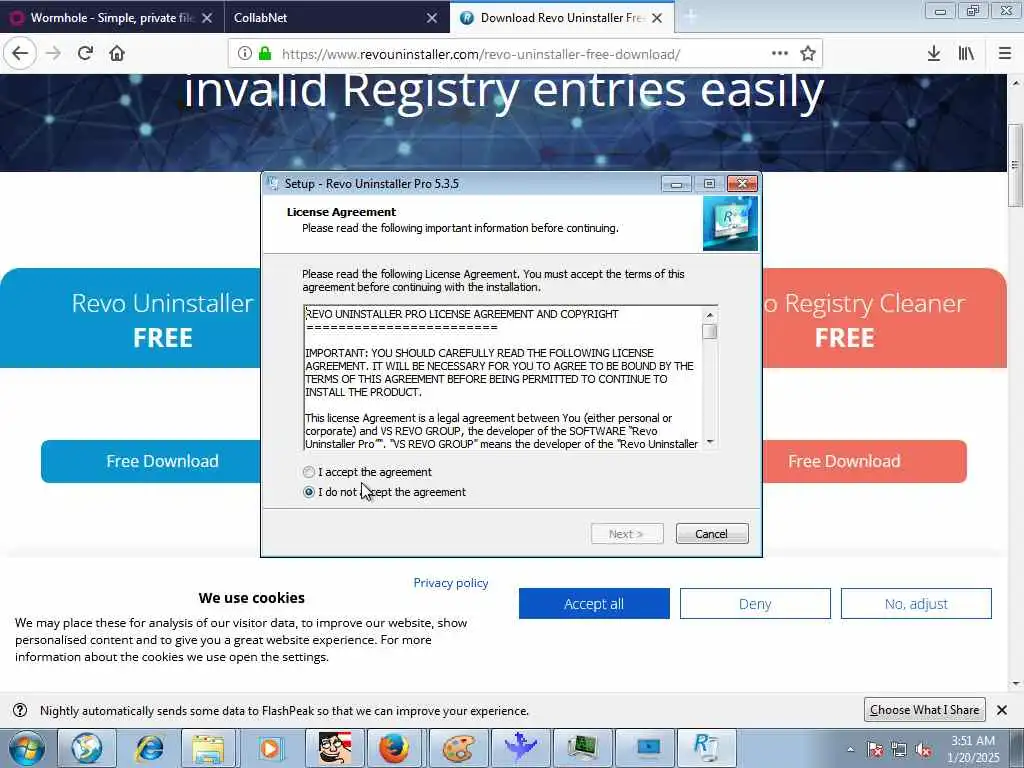1024x768 pixels.
Task: Deny cookies
Action: pos(755,603)
